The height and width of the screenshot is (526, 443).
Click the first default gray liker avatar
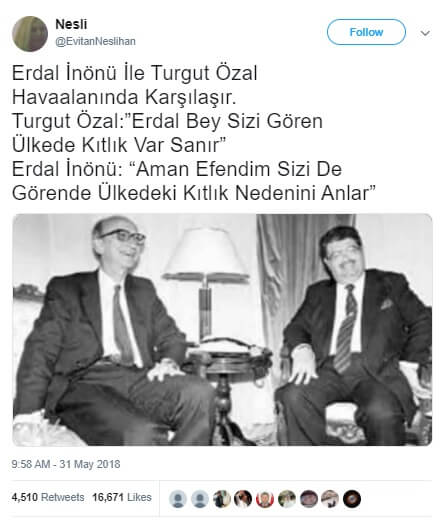[178, 498]
